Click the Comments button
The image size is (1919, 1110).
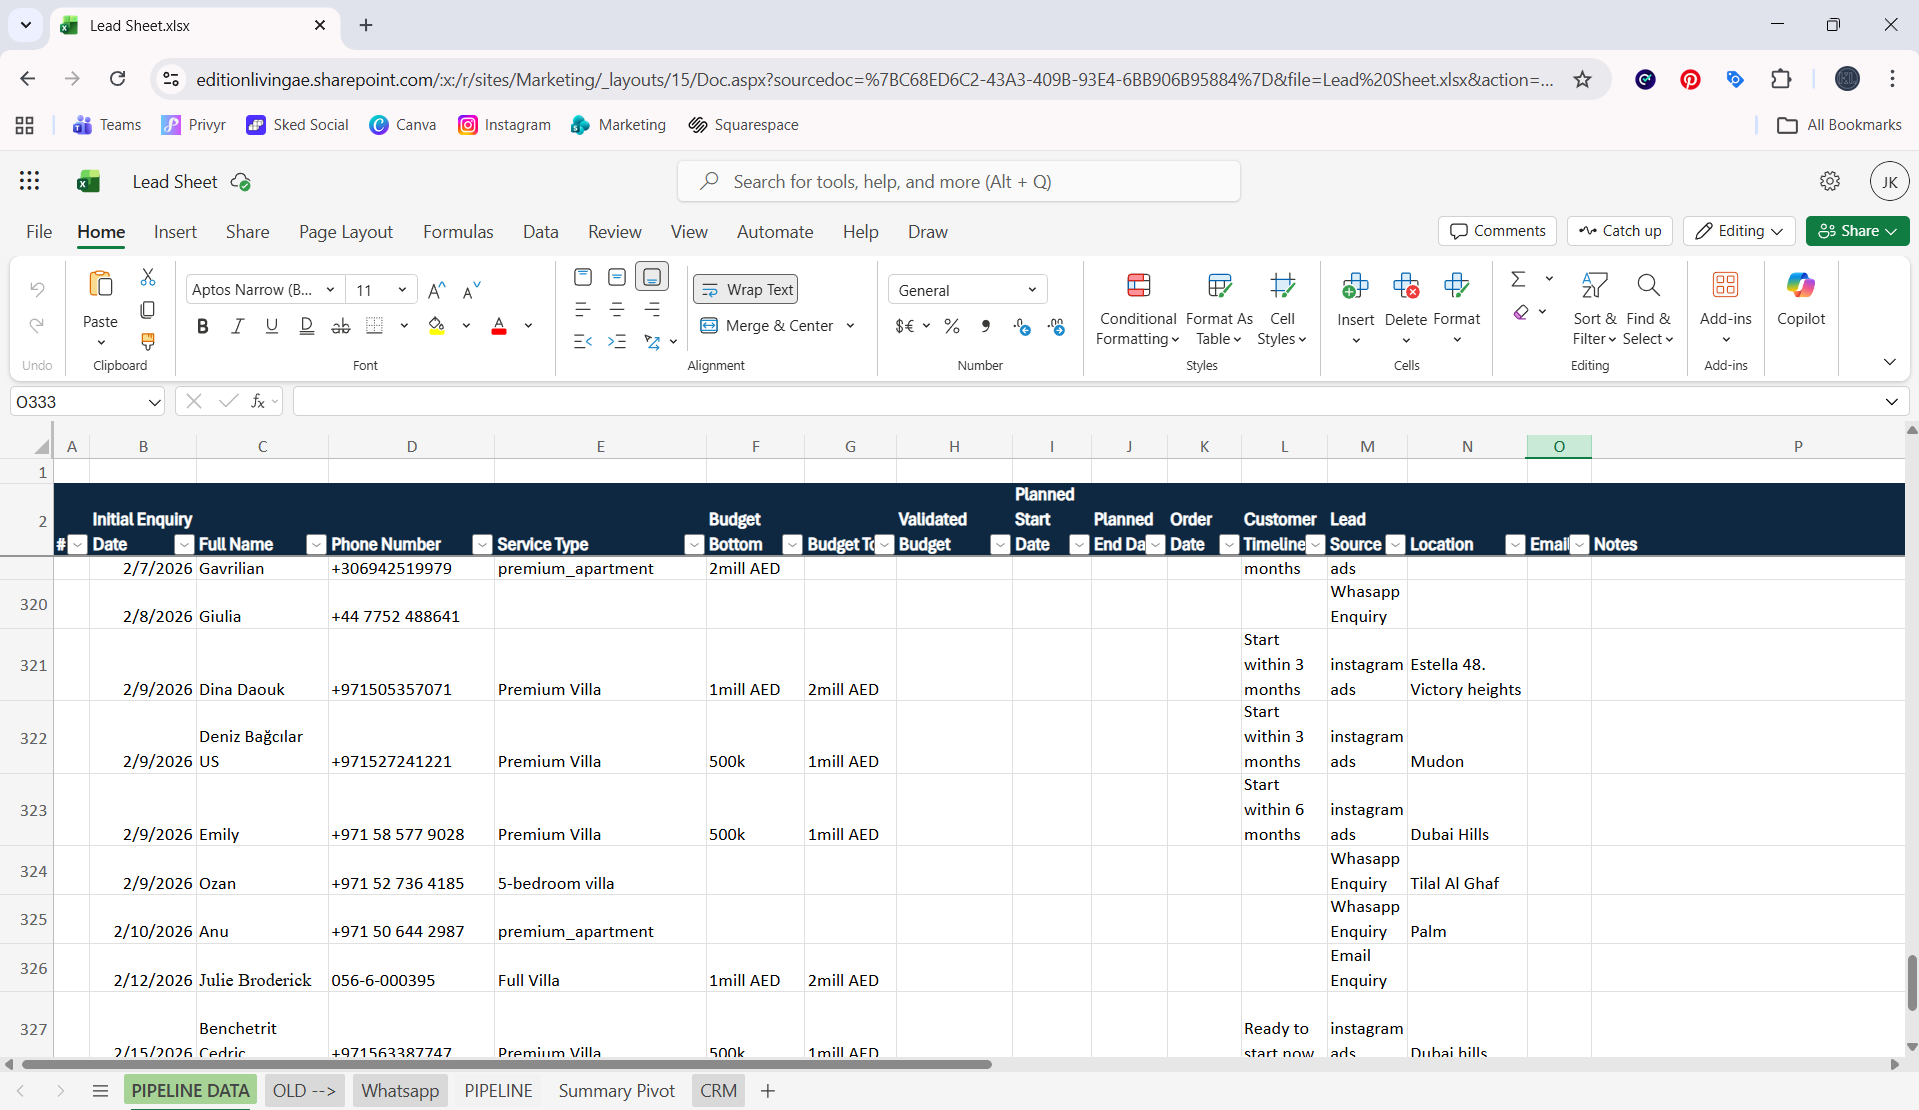point(1497,231)
